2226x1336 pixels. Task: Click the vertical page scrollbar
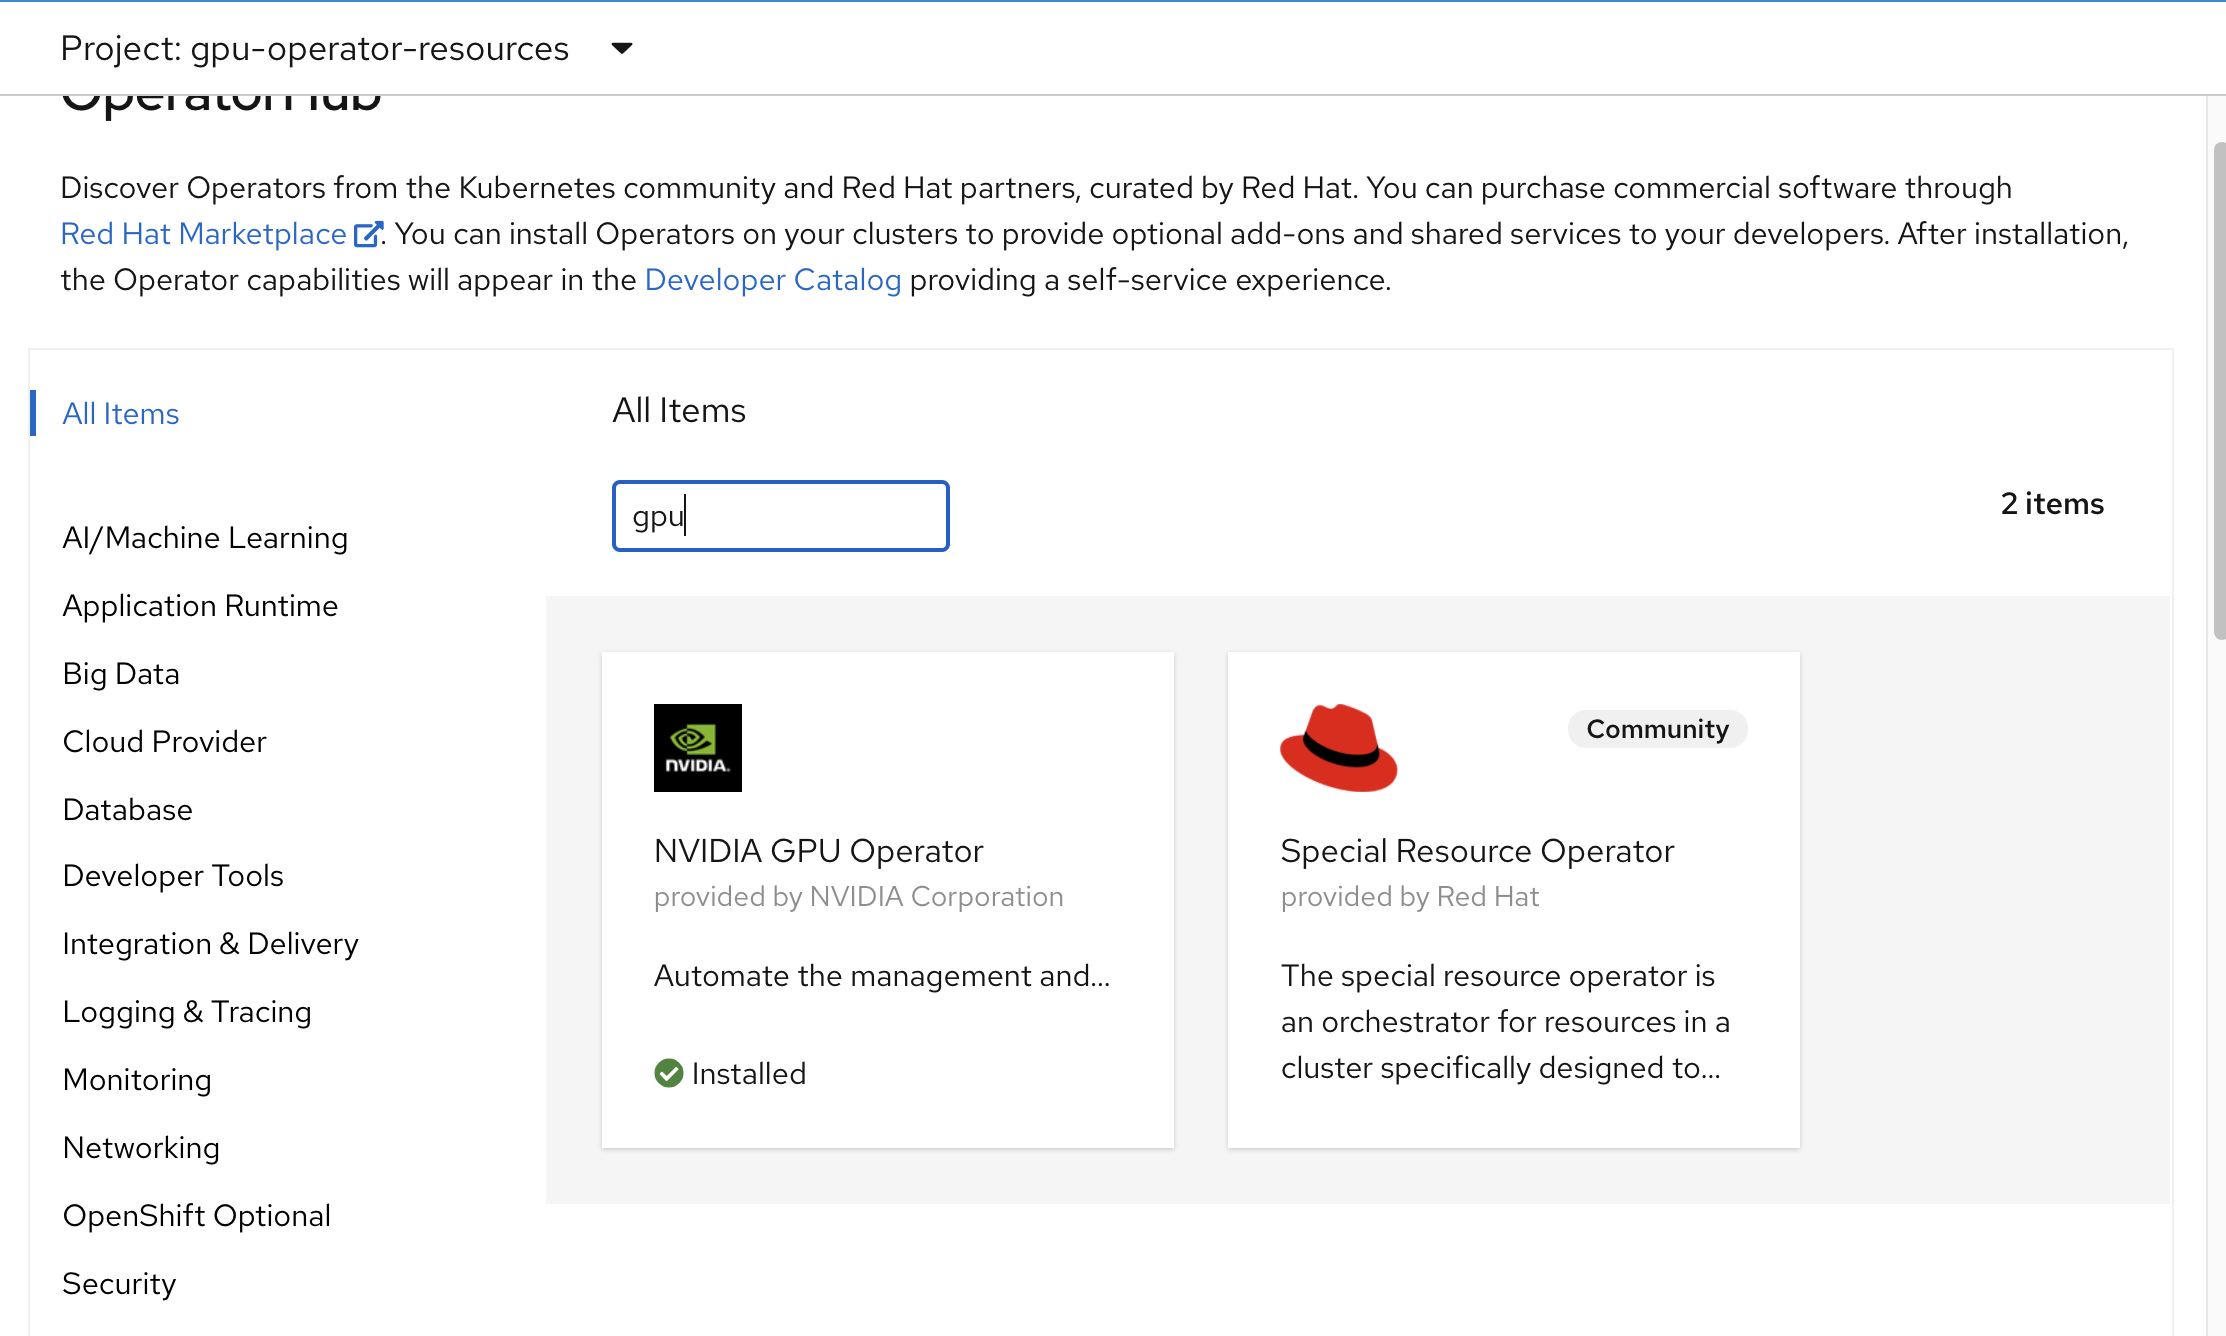coord(2218,390)
